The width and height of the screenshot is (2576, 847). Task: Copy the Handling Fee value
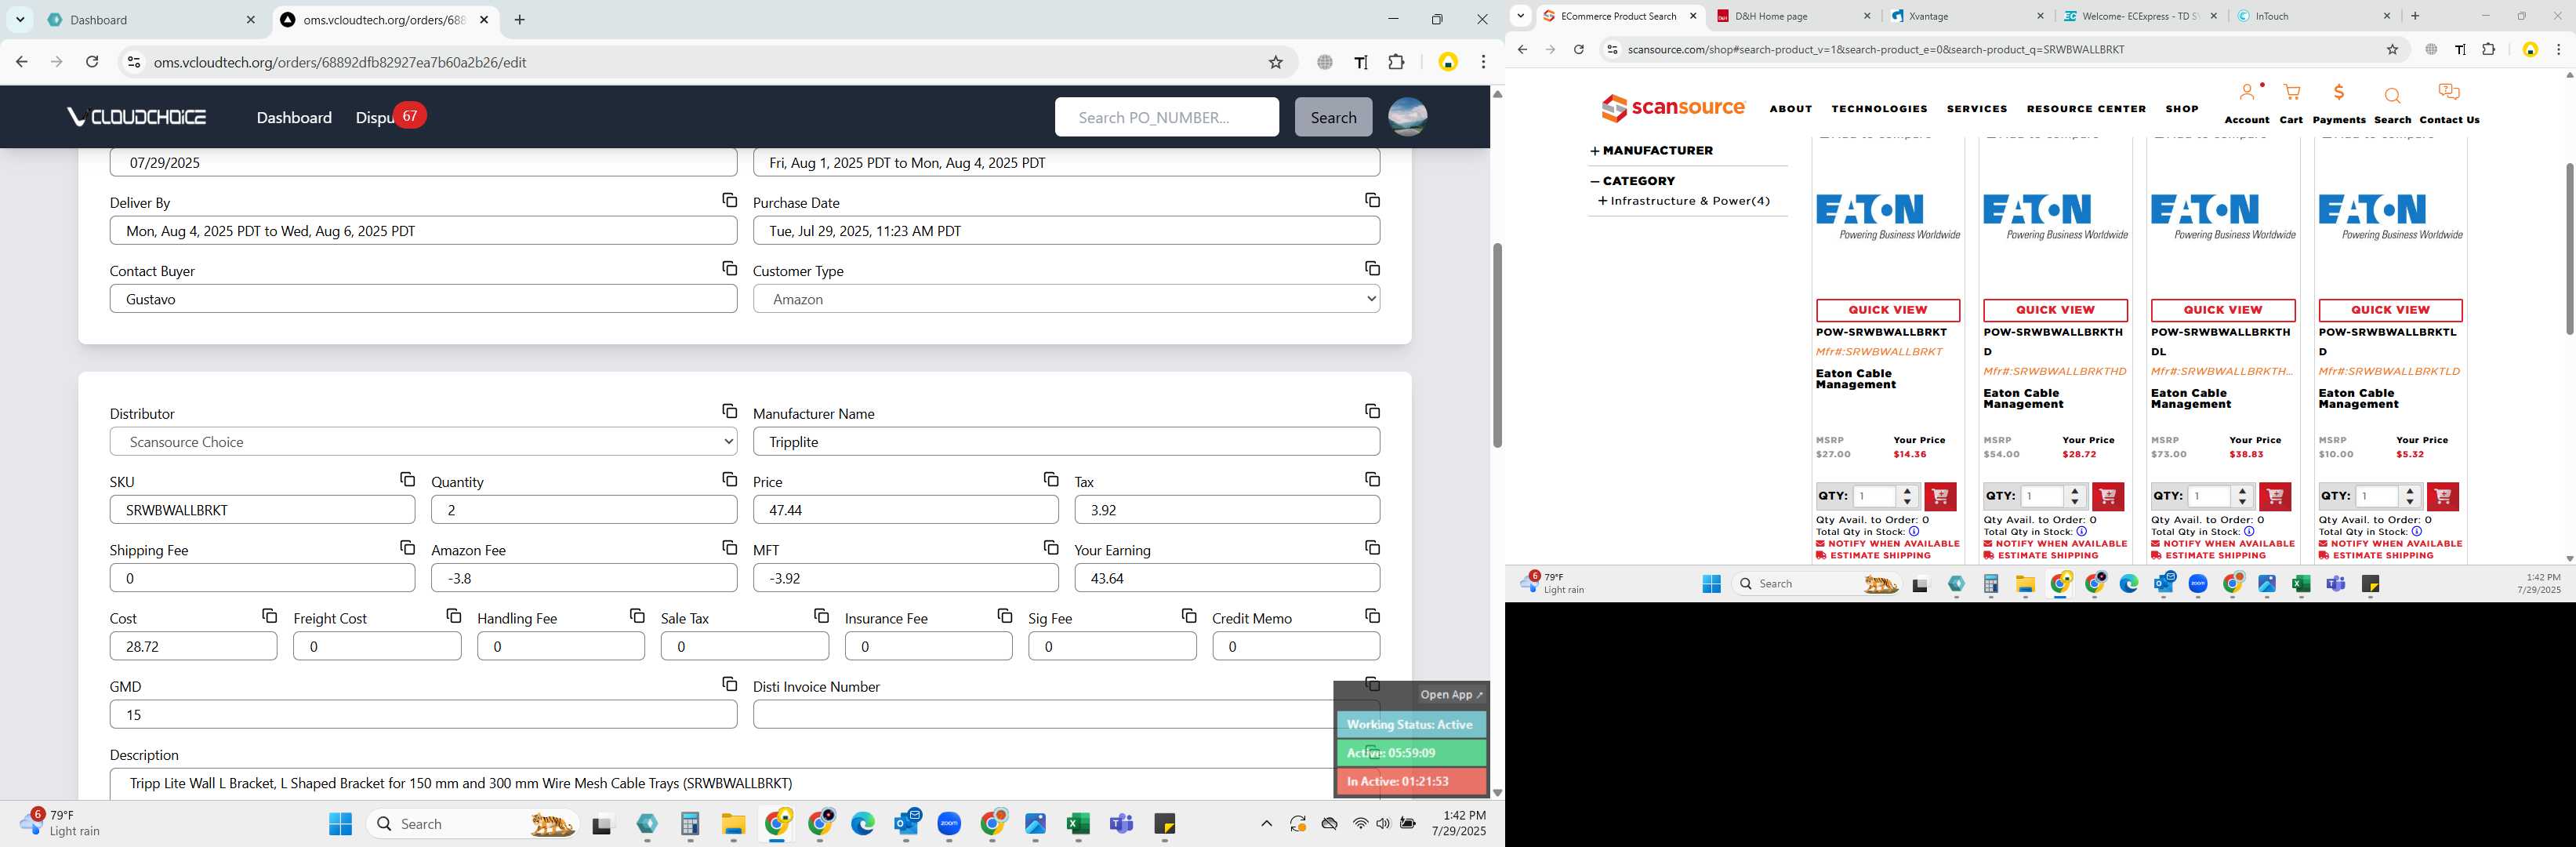637,616
